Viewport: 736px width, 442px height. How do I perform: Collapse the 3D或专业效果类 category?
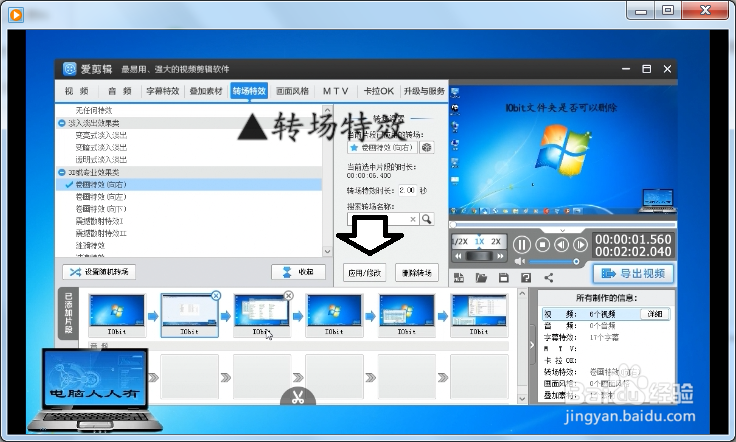point(61,172)
